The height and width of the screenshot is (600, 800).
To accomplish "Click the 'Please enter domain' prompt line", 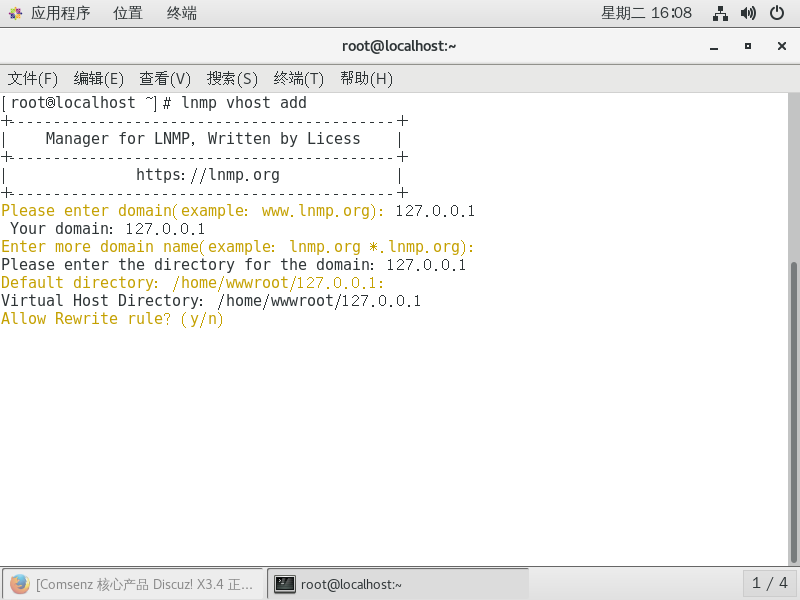I will [238, 211].
